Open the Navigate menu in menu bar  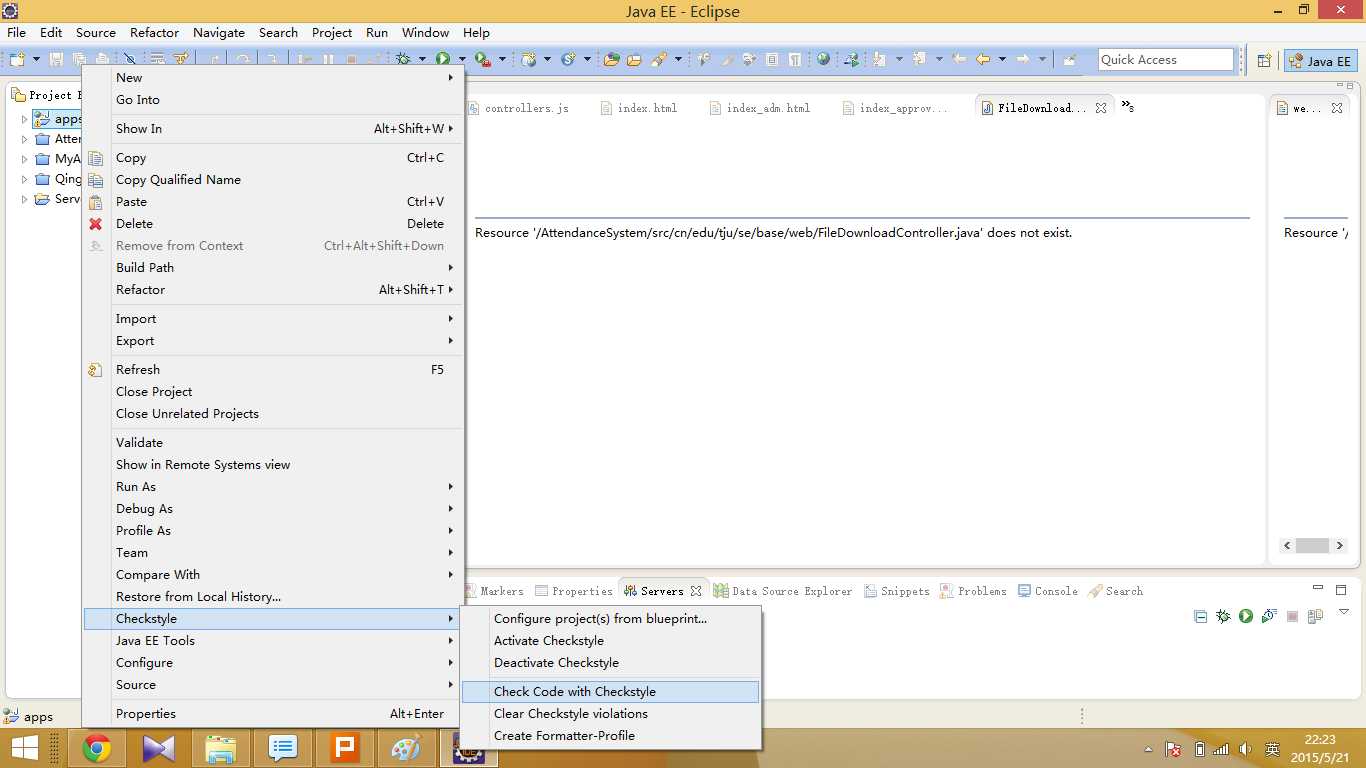tap(219, 32)
